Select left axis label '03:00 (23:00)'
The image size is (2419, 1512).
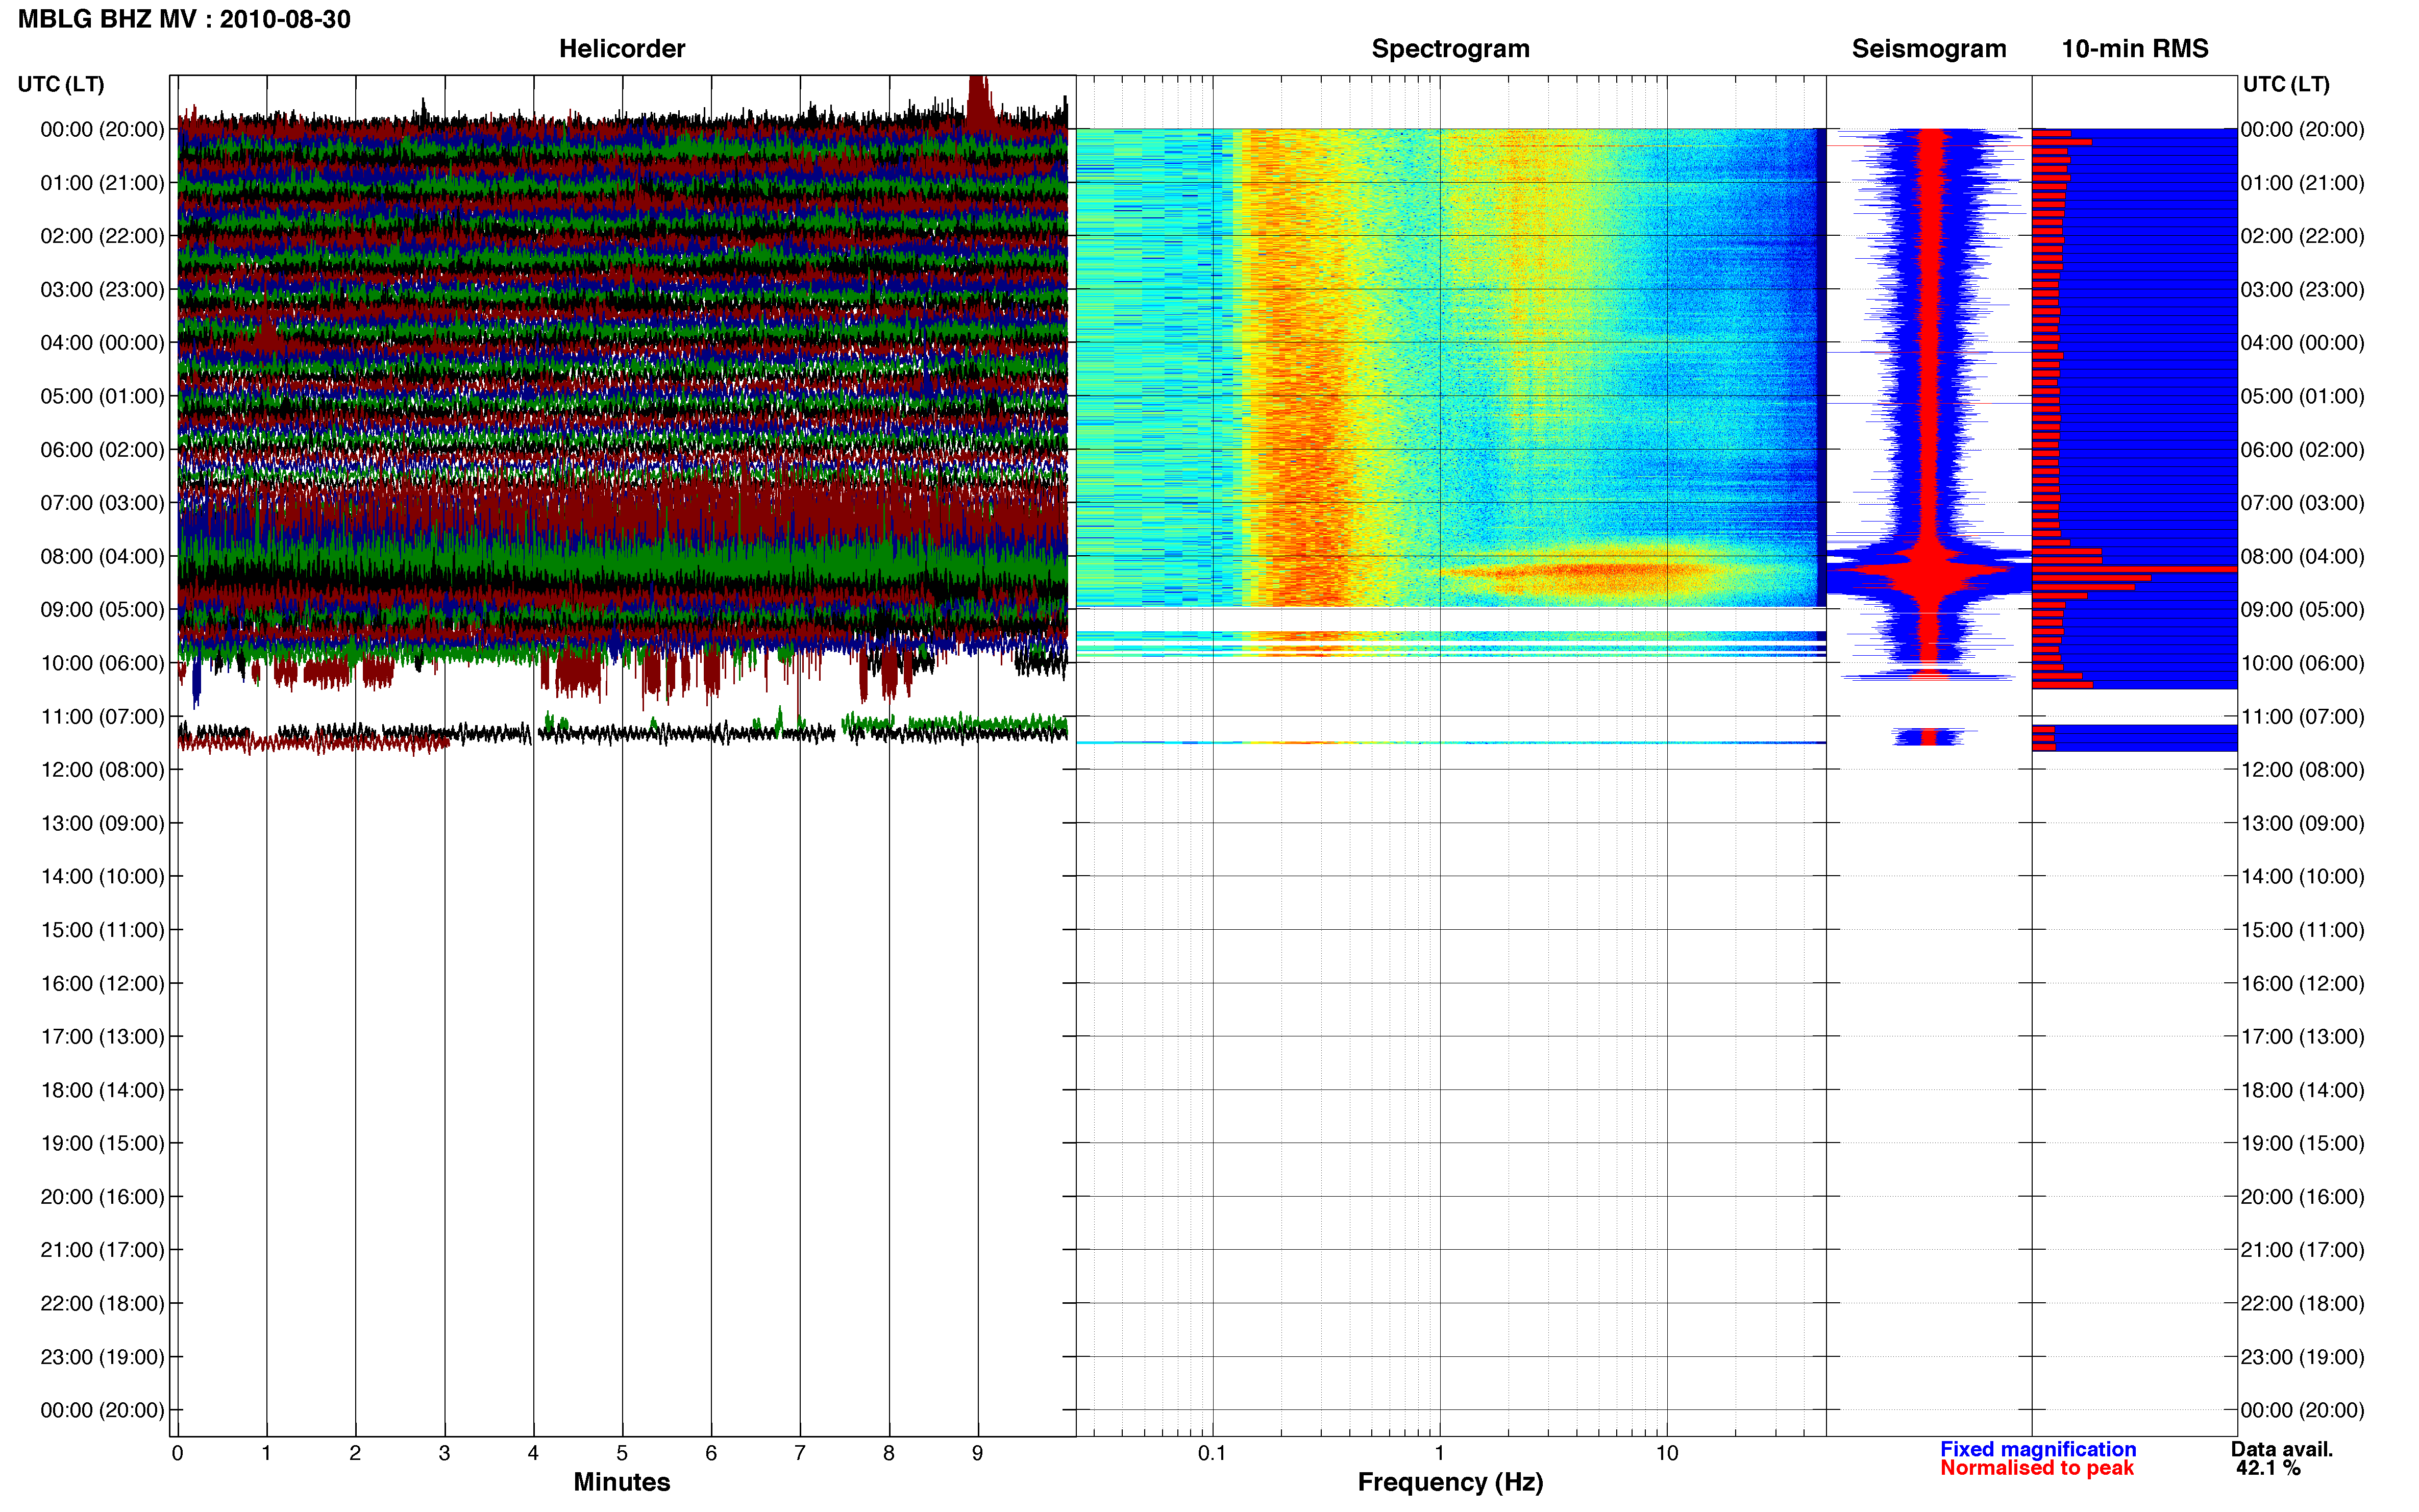coord(102,289)
